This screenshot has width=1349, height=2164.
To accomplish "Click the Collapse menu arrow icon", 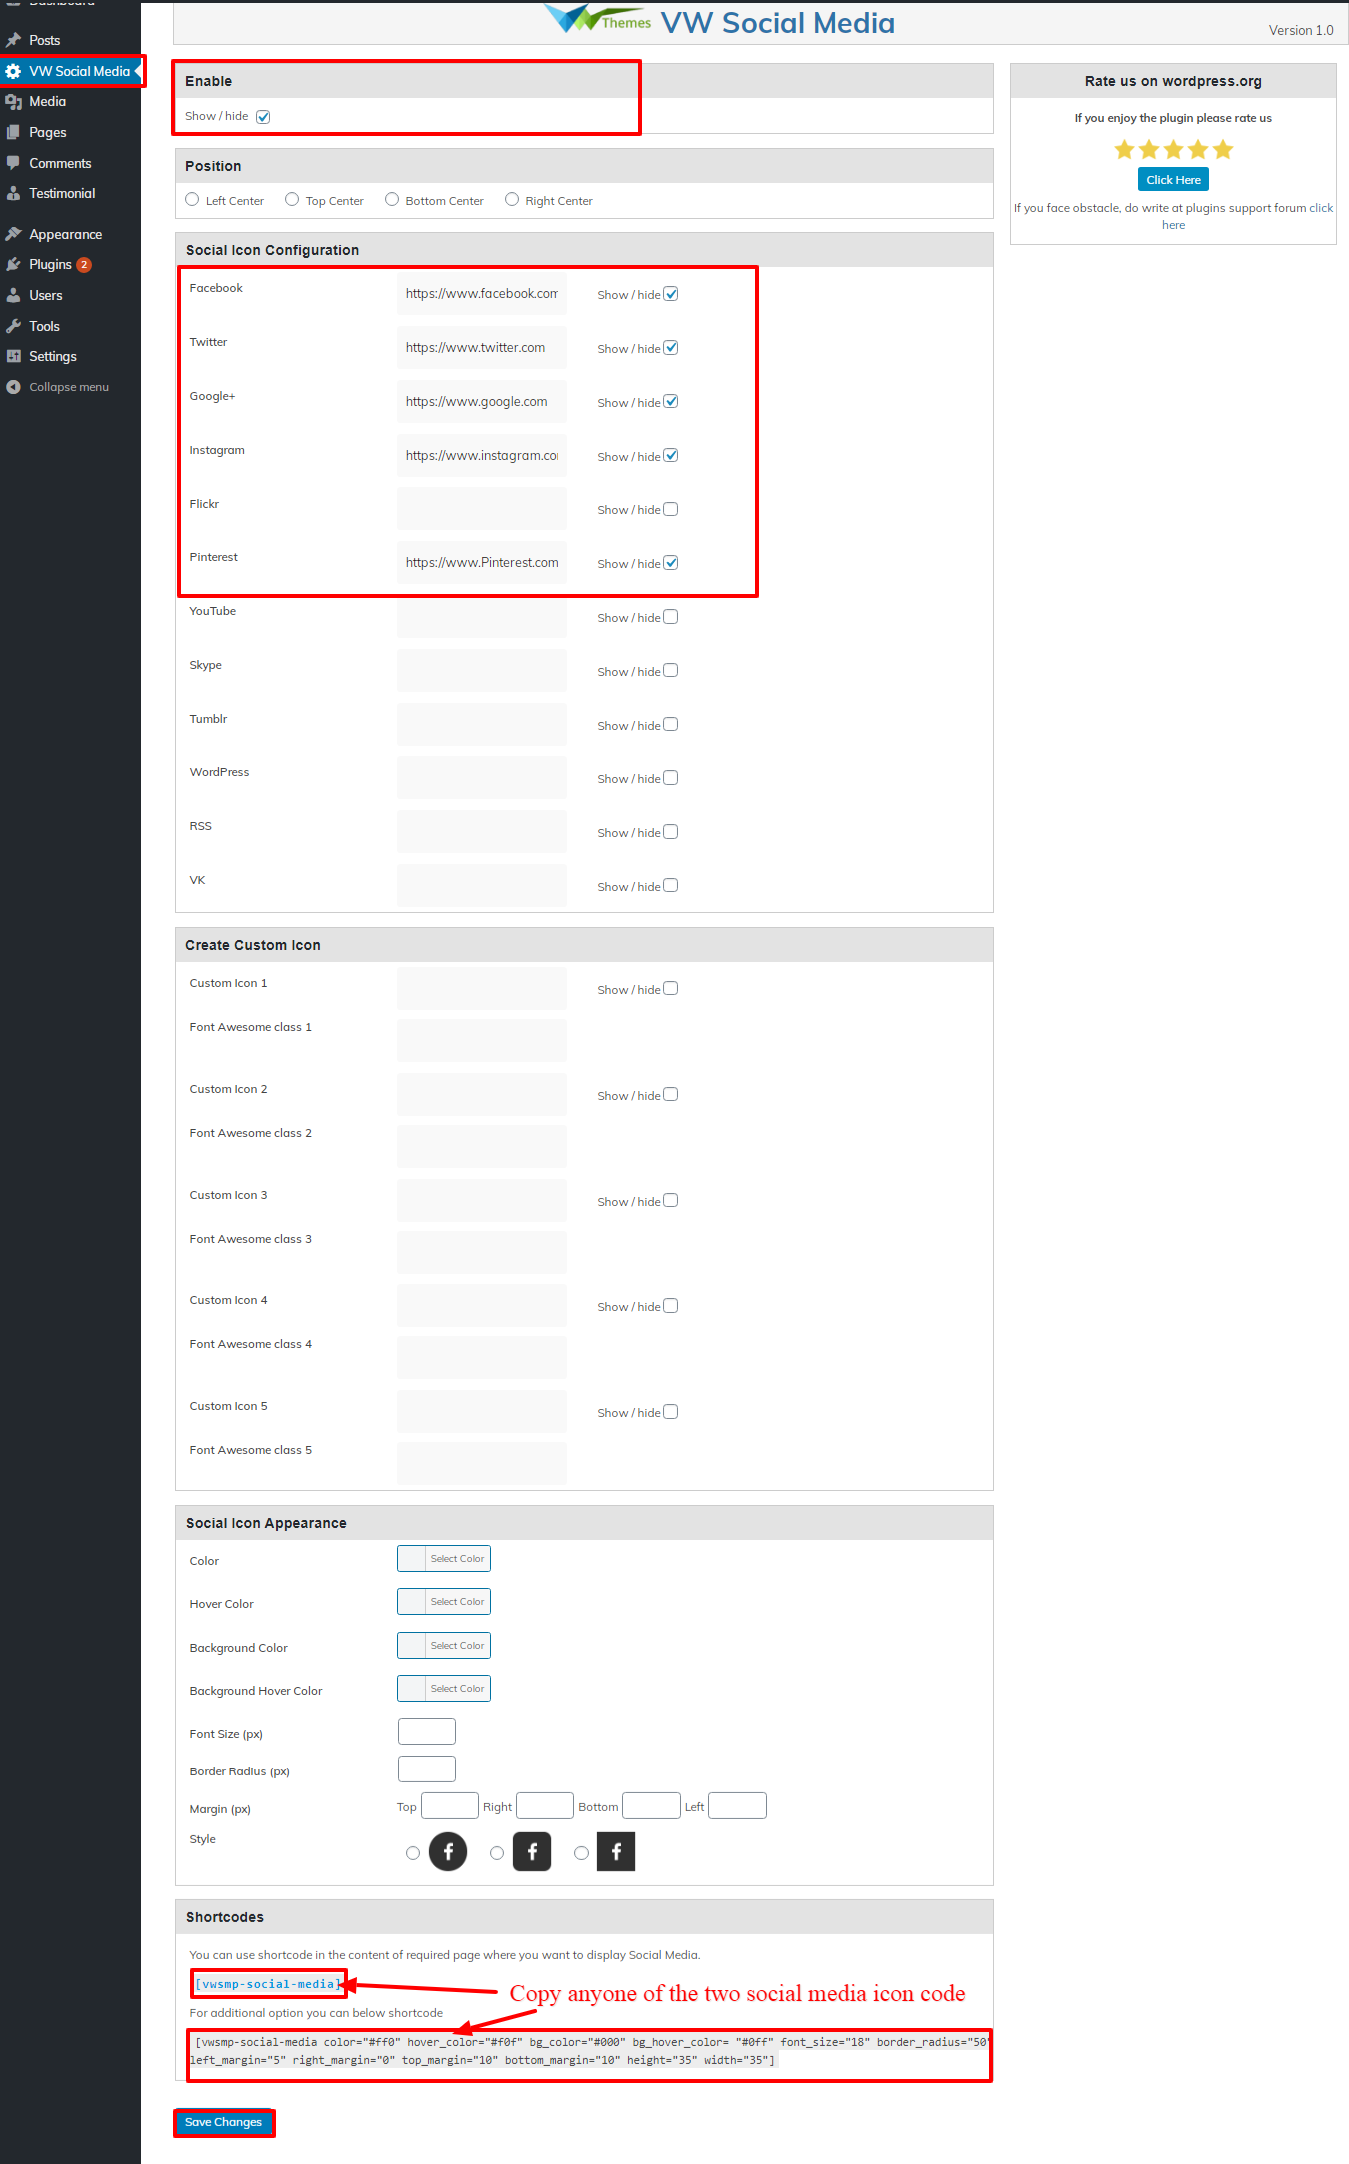I will click(x=13, y=387).
